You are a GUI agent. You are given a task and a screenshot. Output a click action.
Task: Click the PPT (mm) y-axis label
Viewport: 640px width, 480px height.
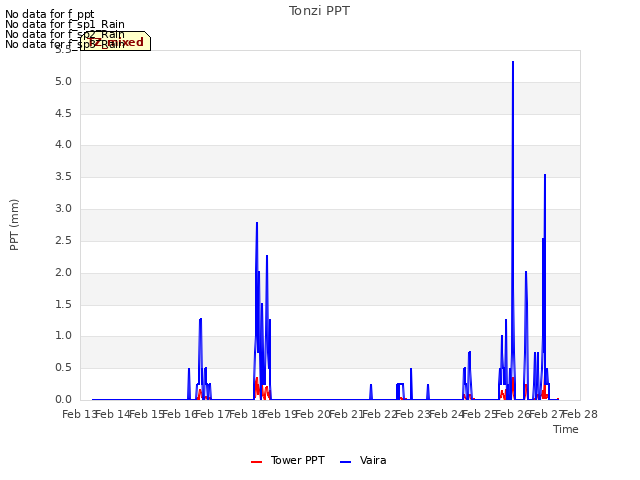coord(14,224)
